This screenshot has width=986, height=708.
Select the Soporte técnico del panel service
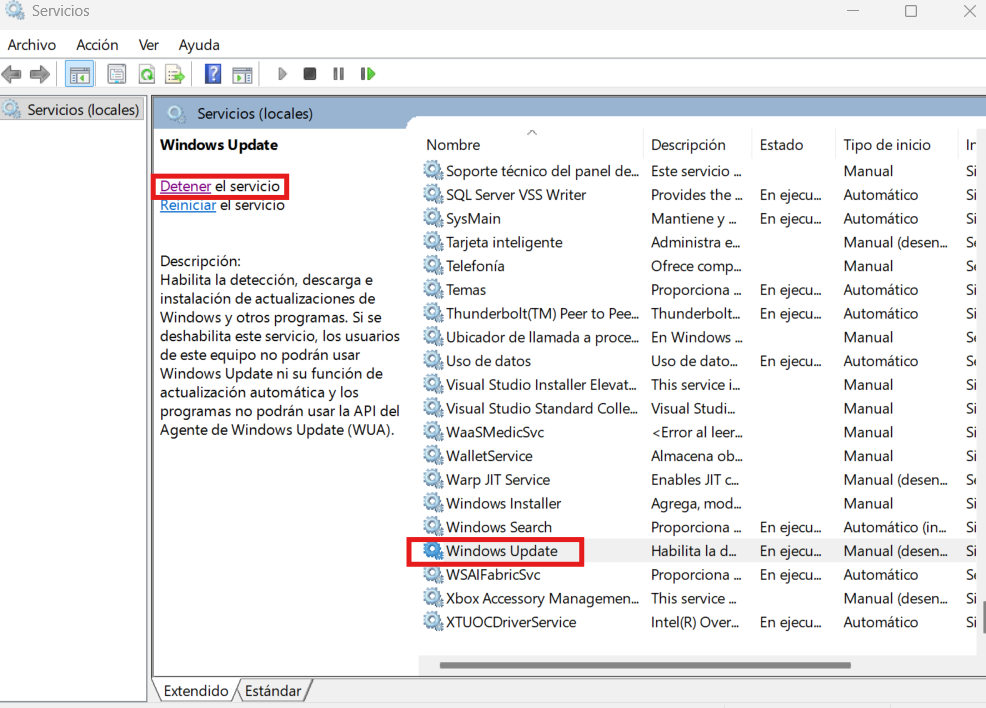(542, 171)
